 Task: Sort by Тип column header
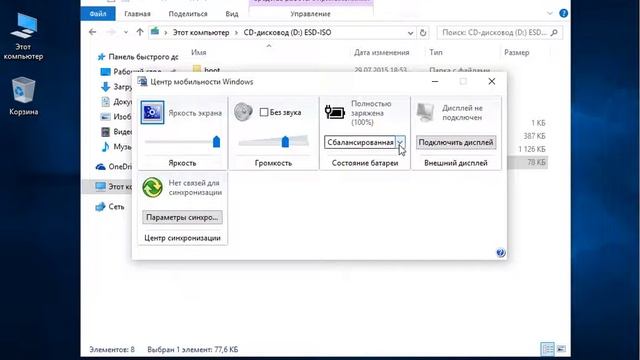(436, 52)
